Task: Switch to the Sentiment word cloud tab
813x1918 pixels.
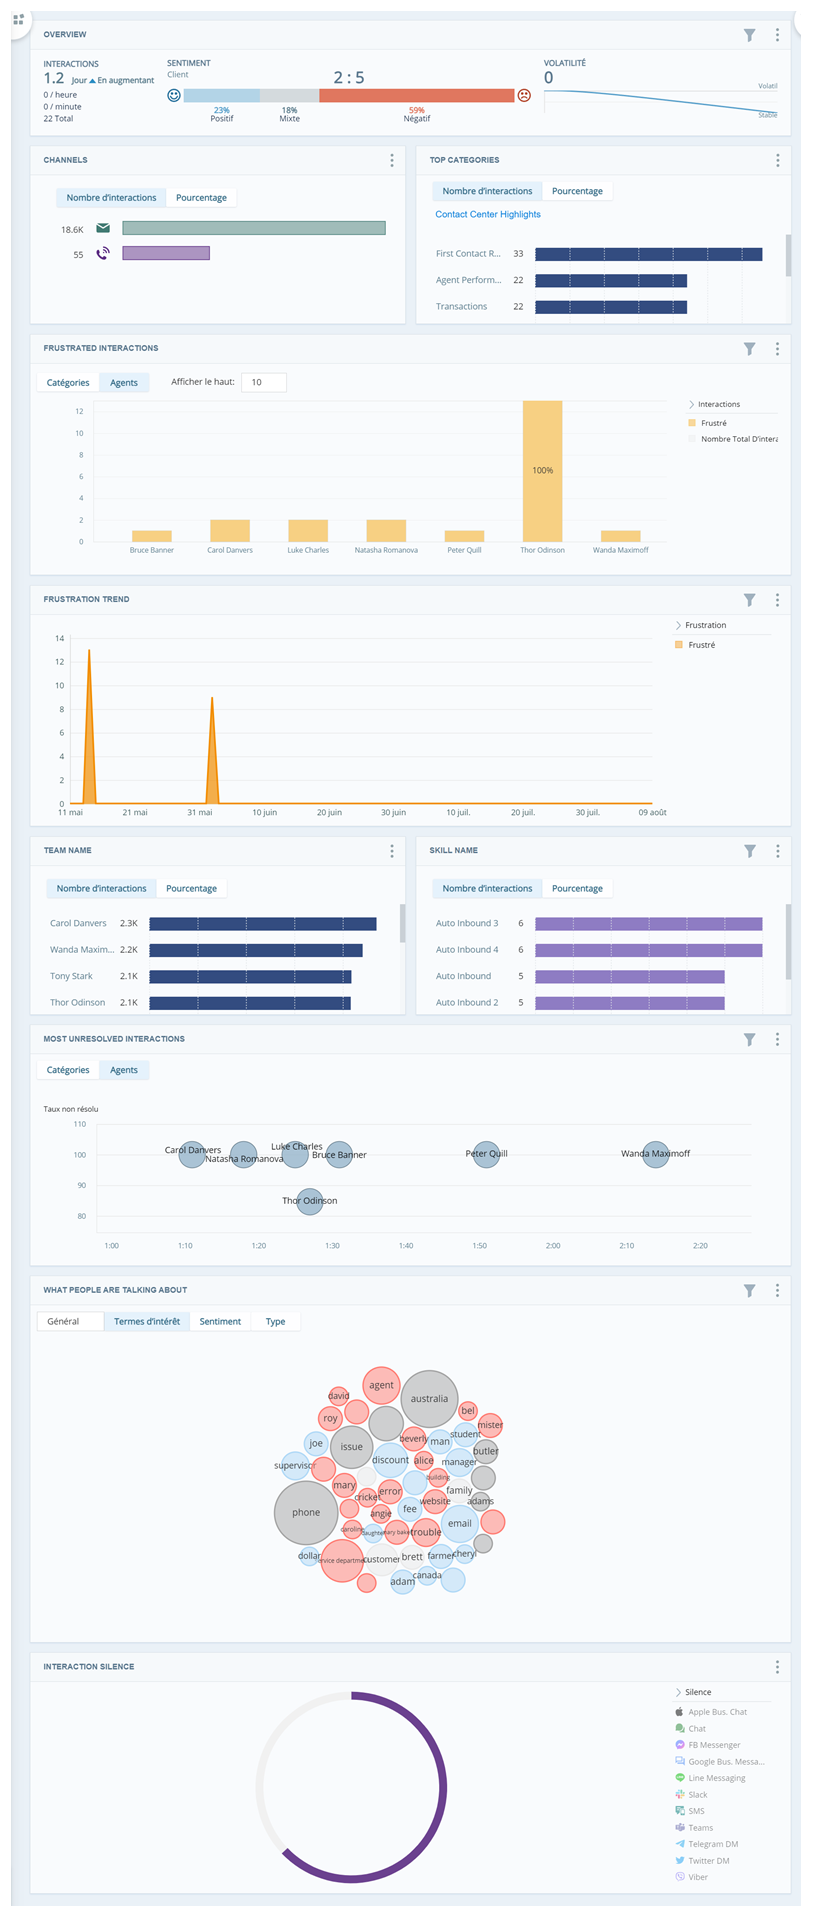Action: 220,1322
